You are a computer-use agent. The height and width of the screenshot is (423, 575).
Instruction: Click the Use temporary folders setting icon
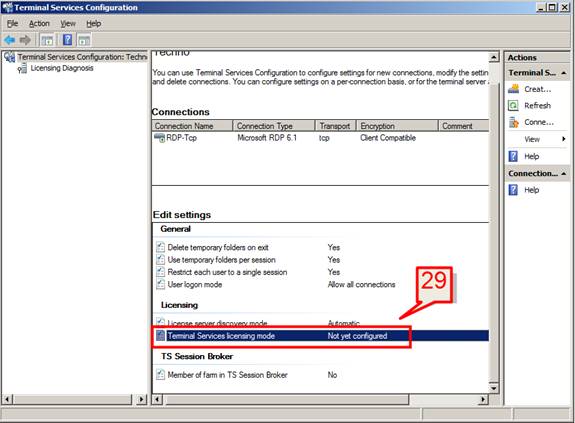click(160, 260)
